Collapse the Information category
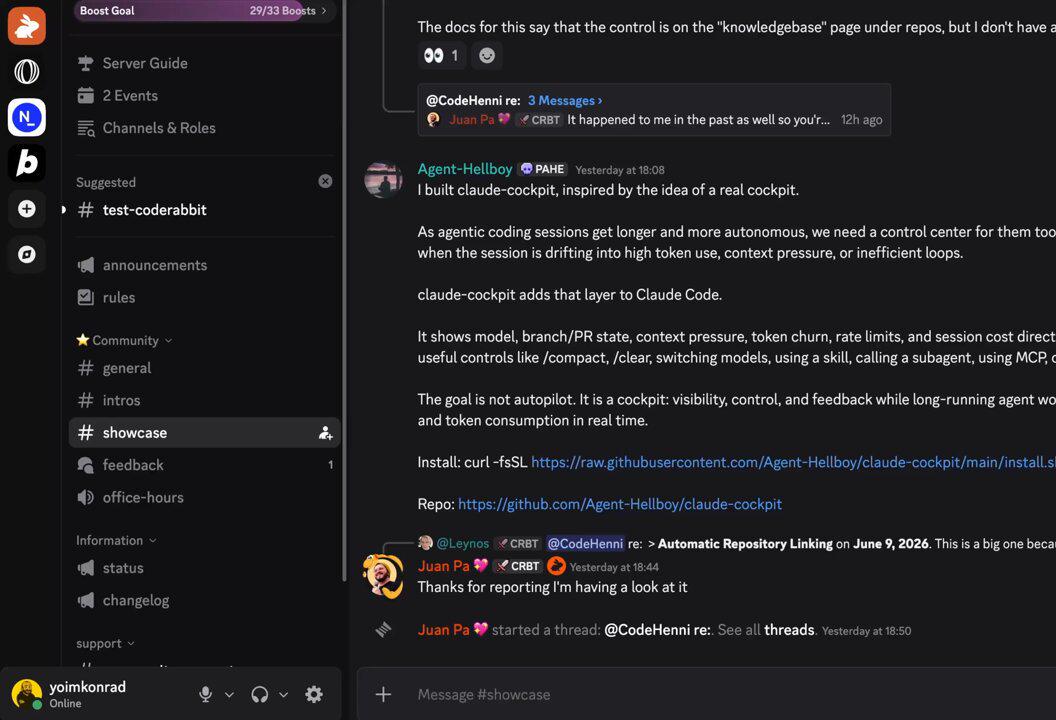 click(116, 540)
